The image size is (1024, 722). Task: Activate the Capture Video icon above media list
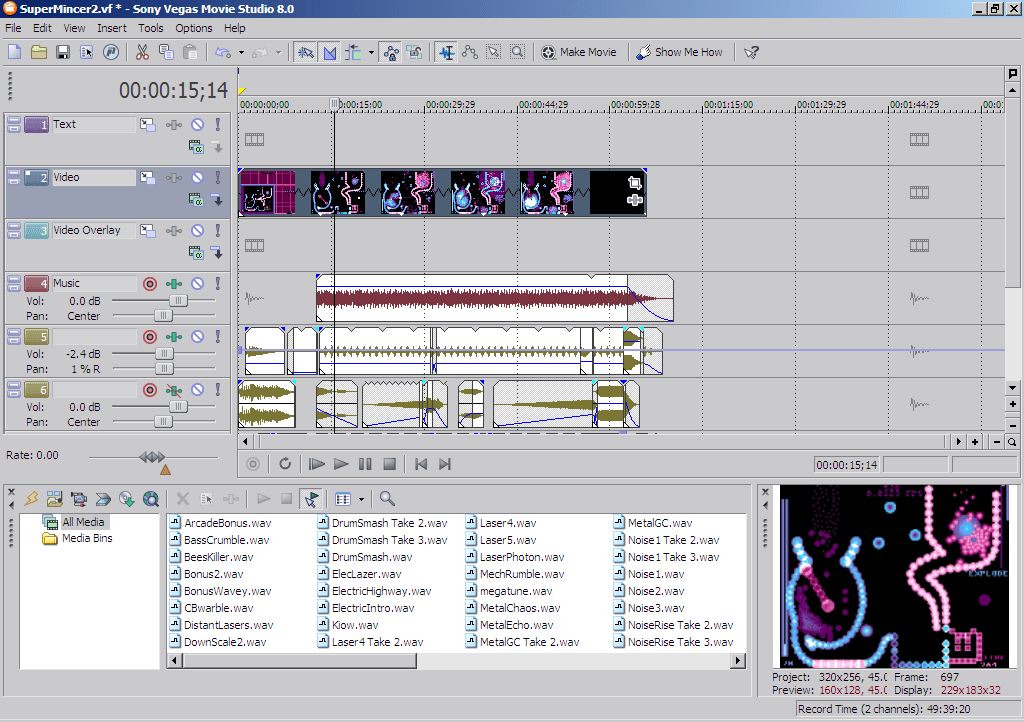pos(79,498)
